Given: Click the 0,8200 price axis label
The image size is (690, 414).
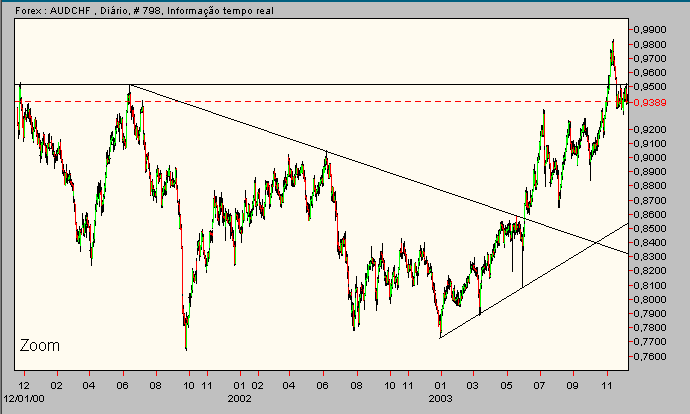Looking at the screenshot, I should (650, 271).
